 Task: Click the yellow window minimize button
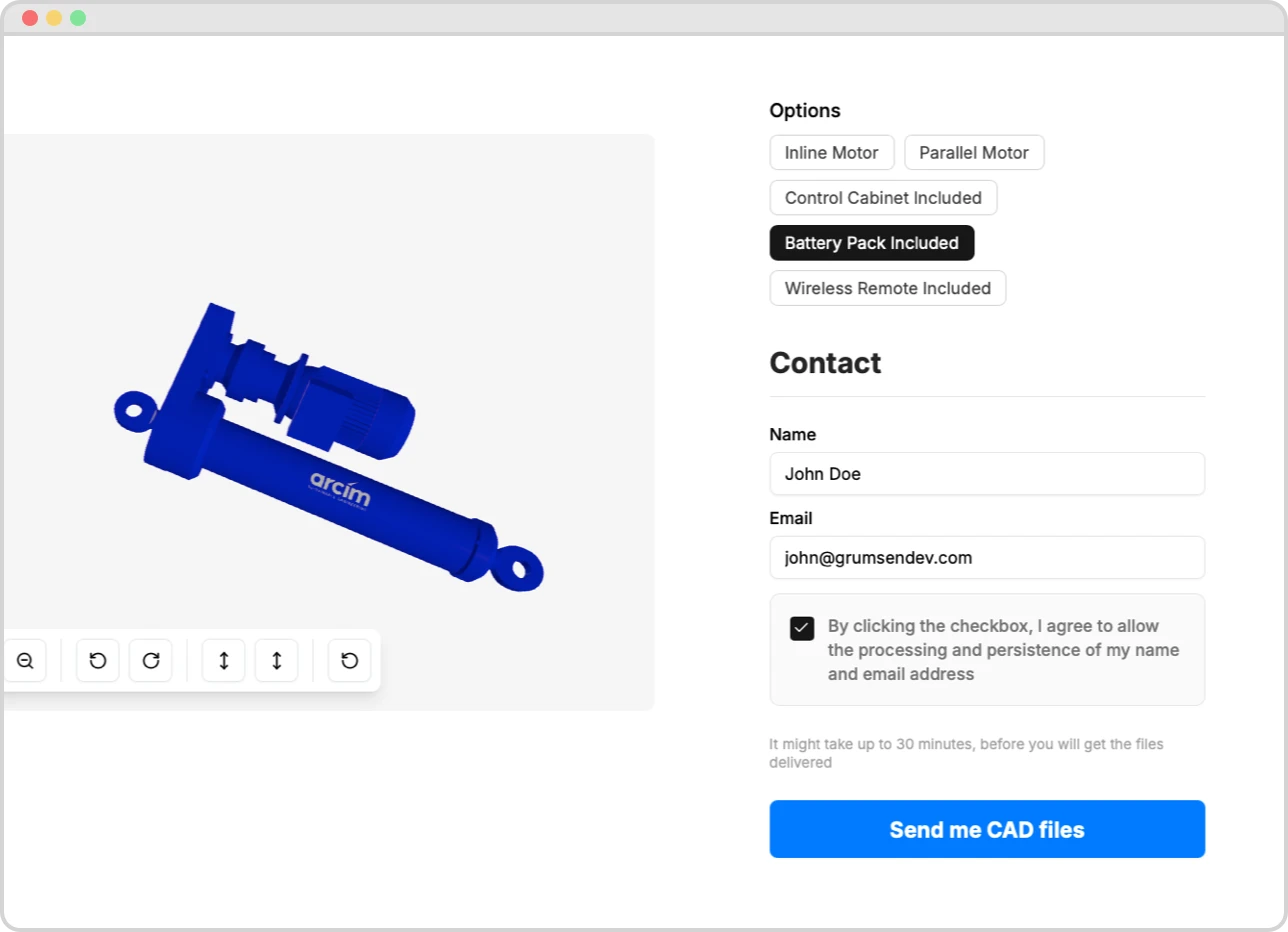pyautogui.click(x=54, y=18)
